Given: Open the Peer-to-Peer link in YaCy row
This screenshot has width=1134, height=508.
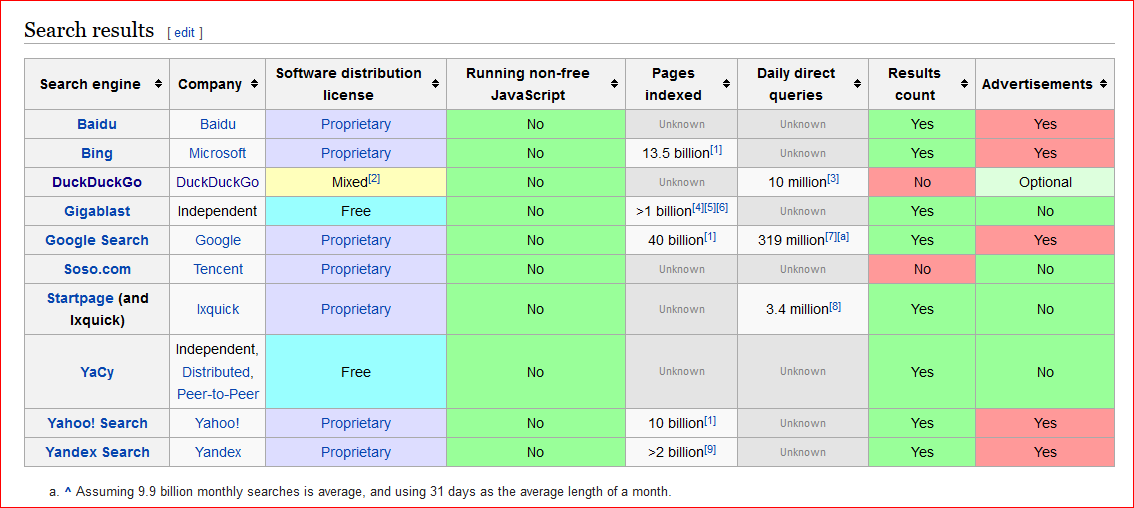Looking at the screenshot, I should pos(218,394).
